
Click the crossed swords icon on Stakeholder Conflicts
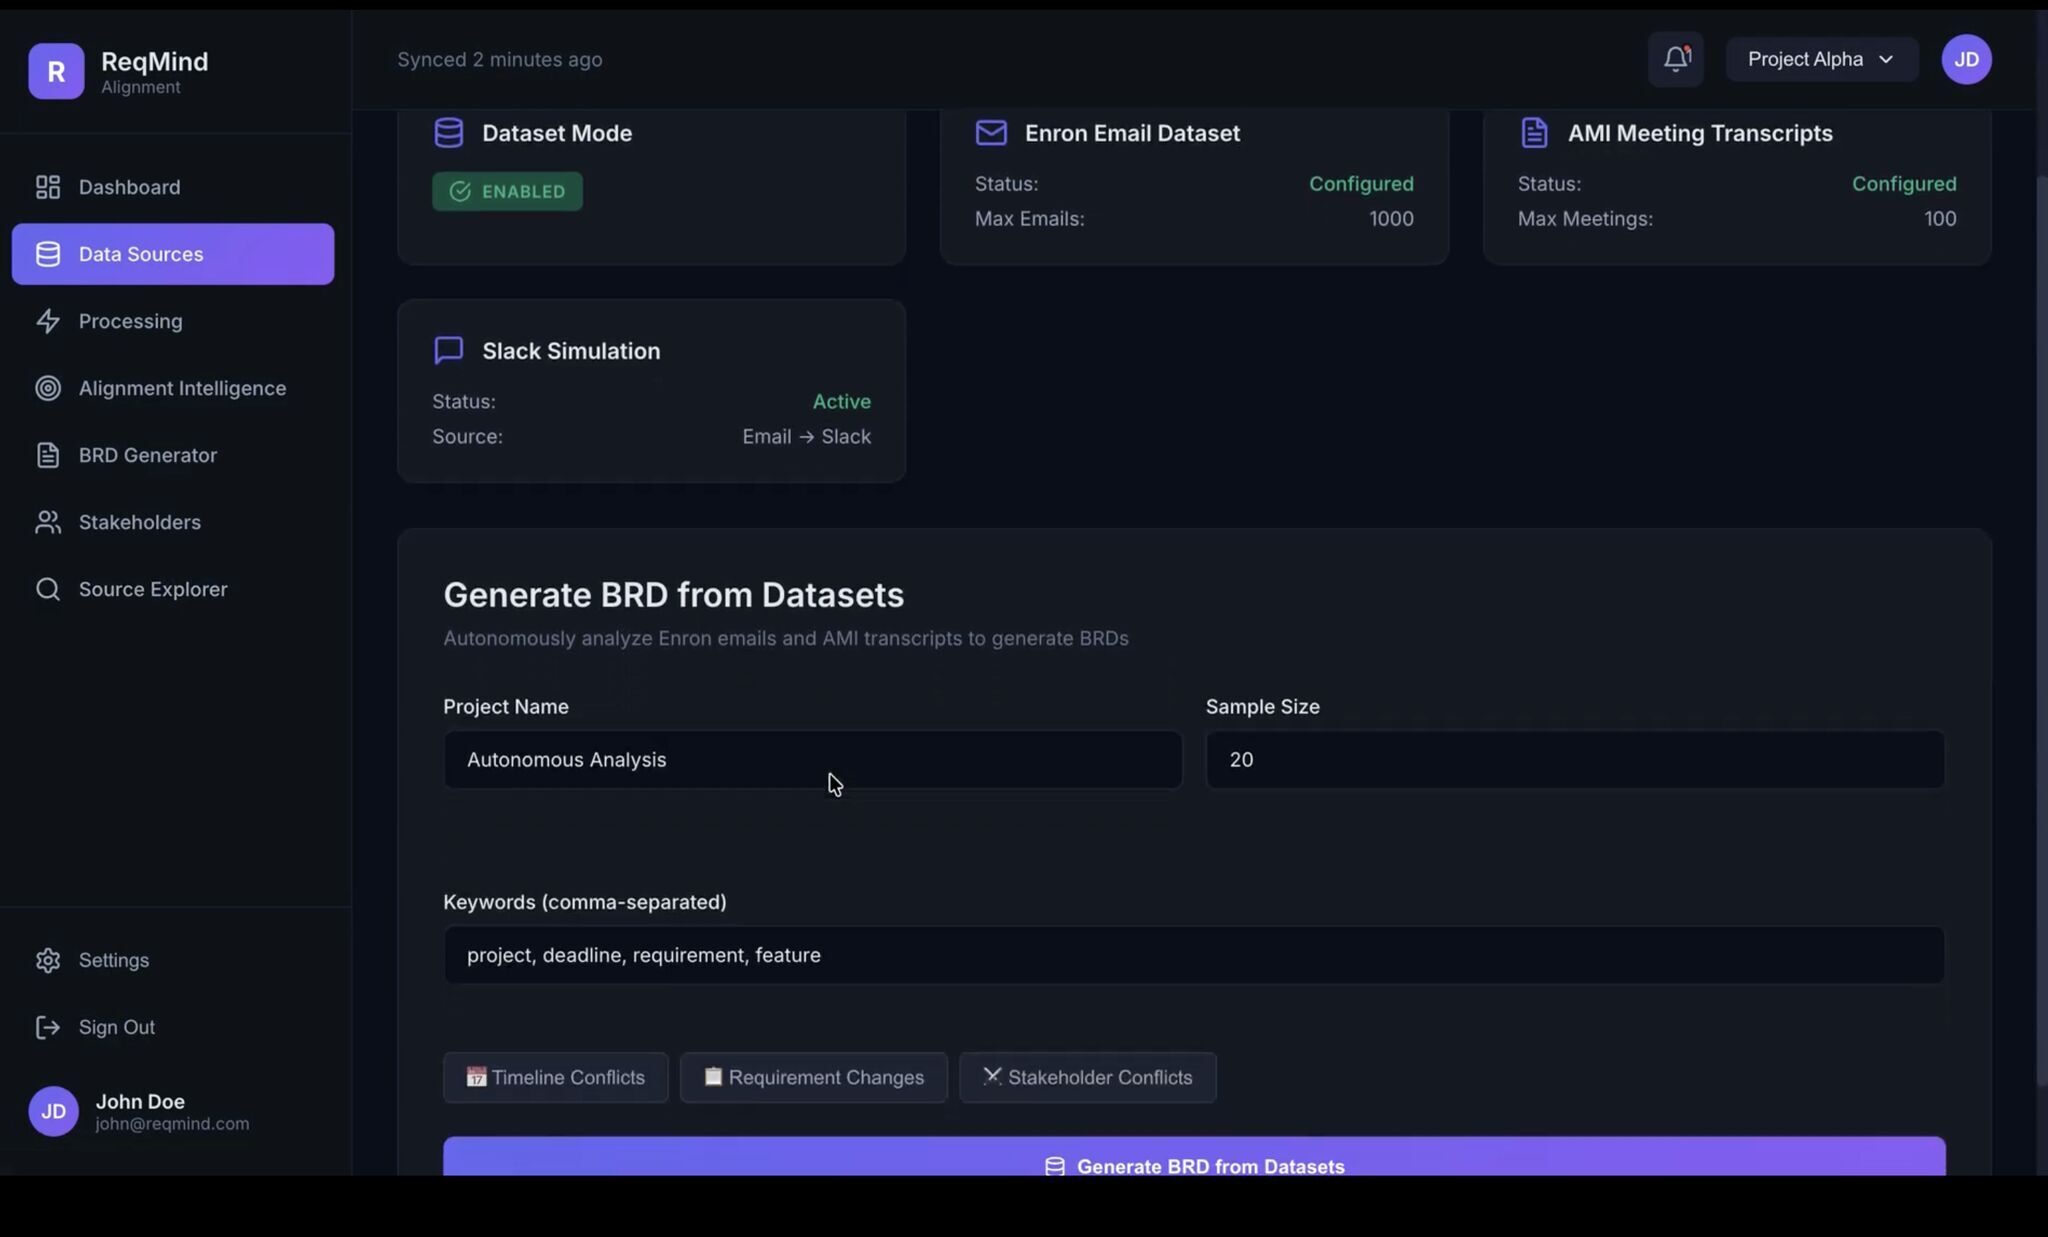[x=992, y=1076]
